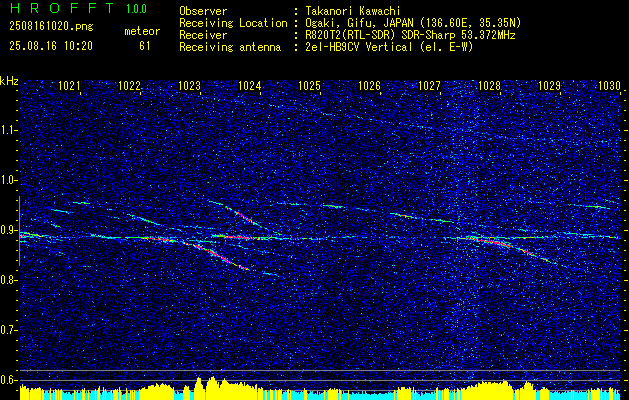The image size is (629, 400).
Task: Click the file name 2508161020.png
Action: 51,27
